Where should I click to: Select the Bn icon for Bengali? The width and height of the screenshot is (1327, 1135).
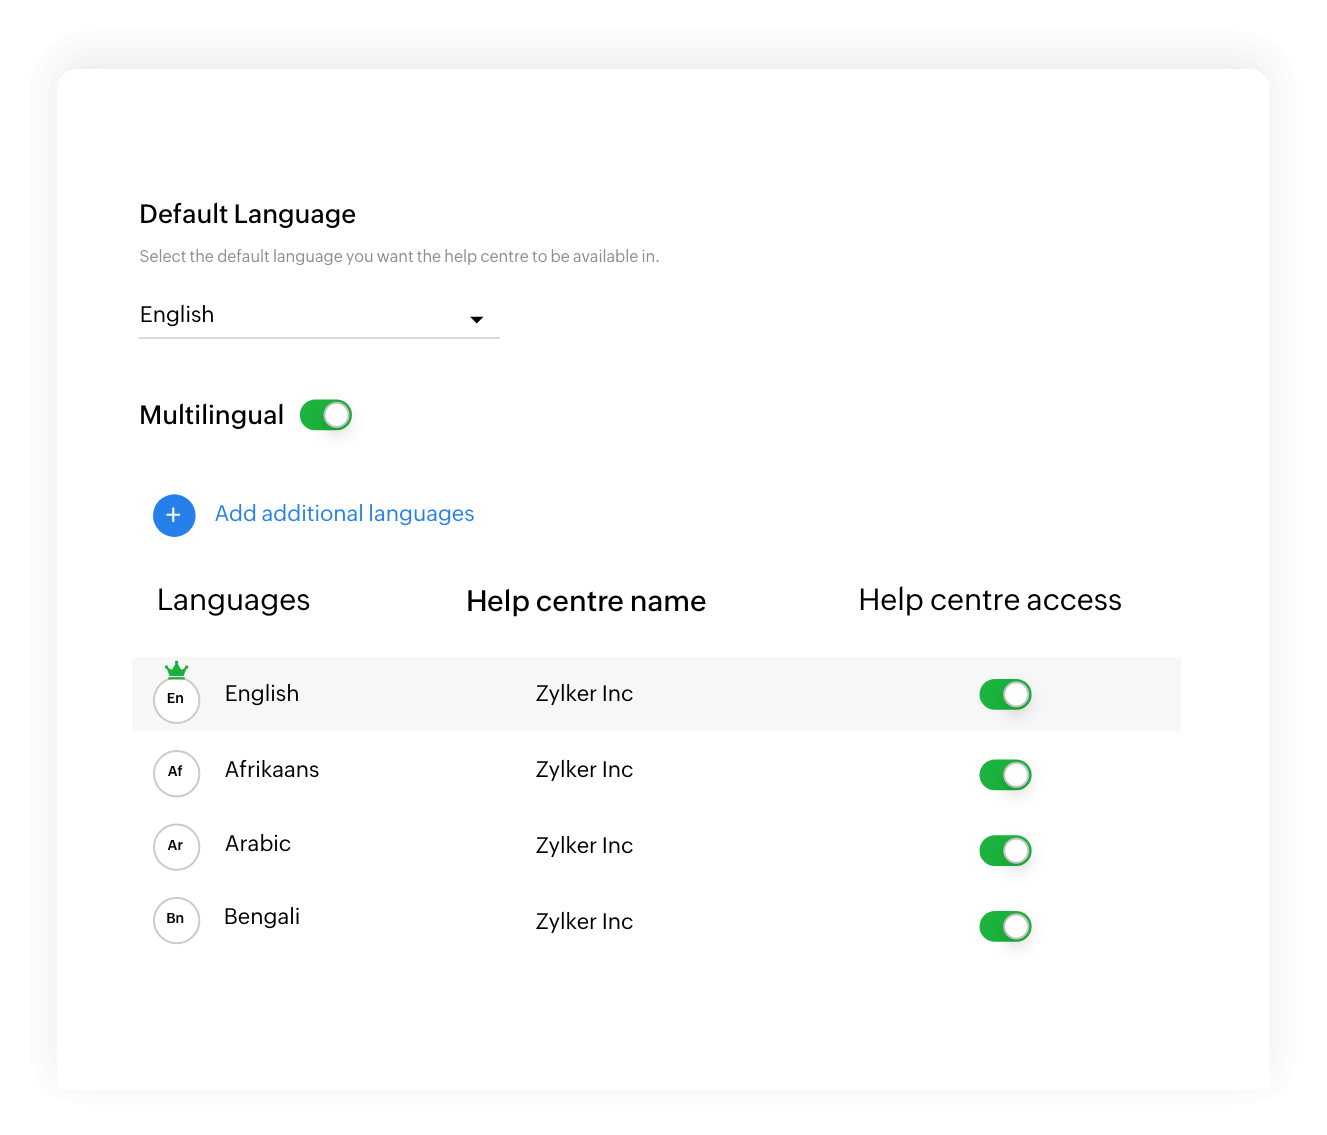click(176, 920)
